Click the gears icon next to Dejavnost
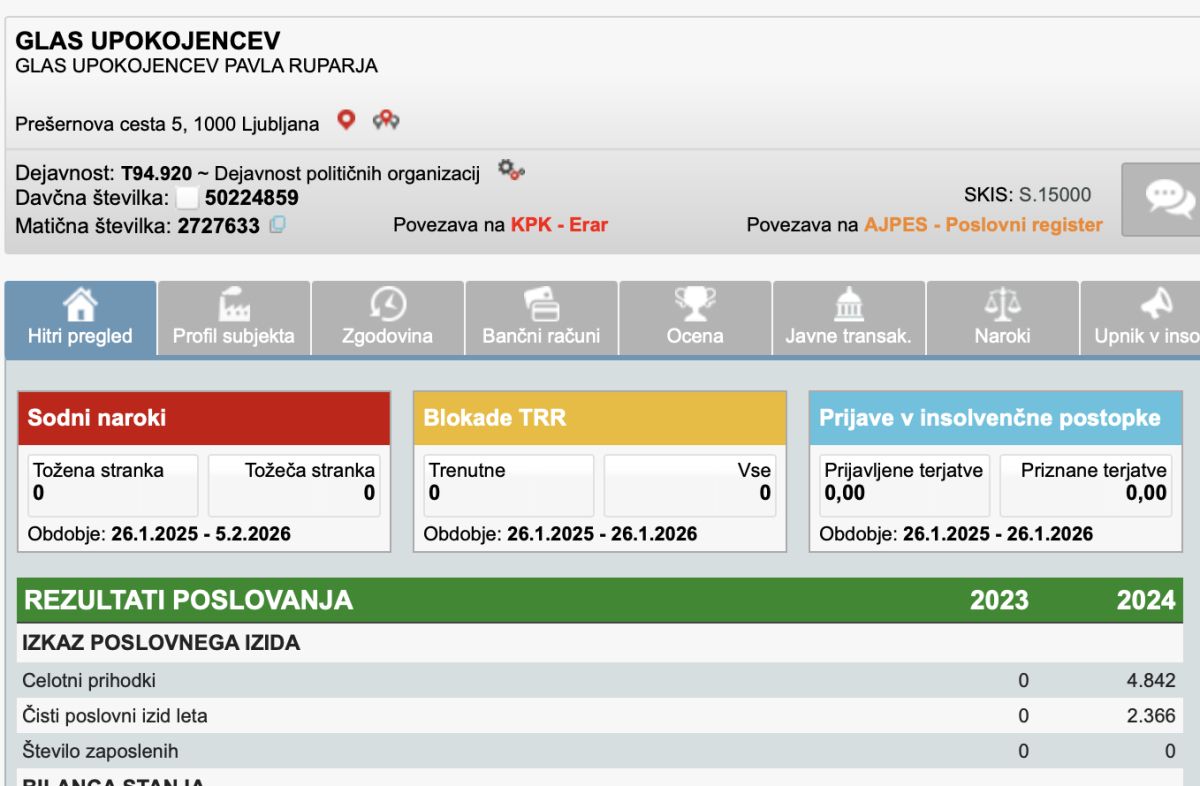The height and width of the screenshot is (786, 1200). (x=511, y=170)
